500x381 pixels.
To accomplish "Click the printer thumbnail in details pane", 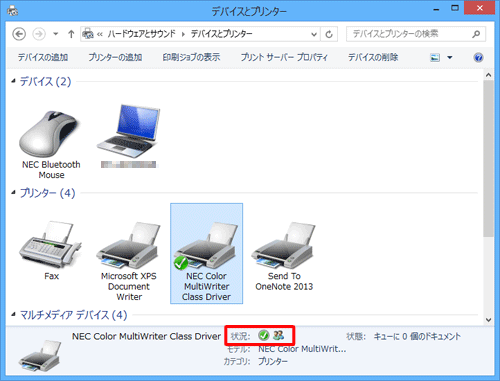I will (41, 356).
